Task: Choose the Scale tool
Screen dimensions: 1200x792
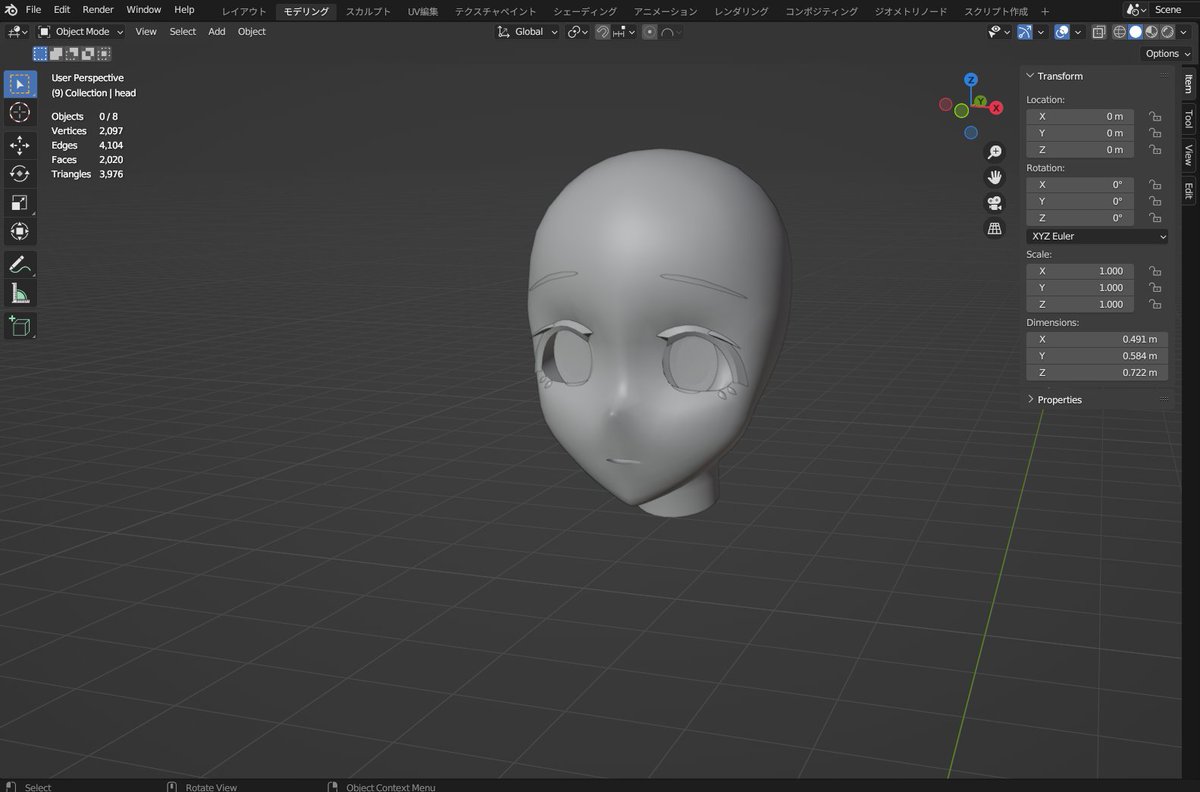Action: coord(20,203)
